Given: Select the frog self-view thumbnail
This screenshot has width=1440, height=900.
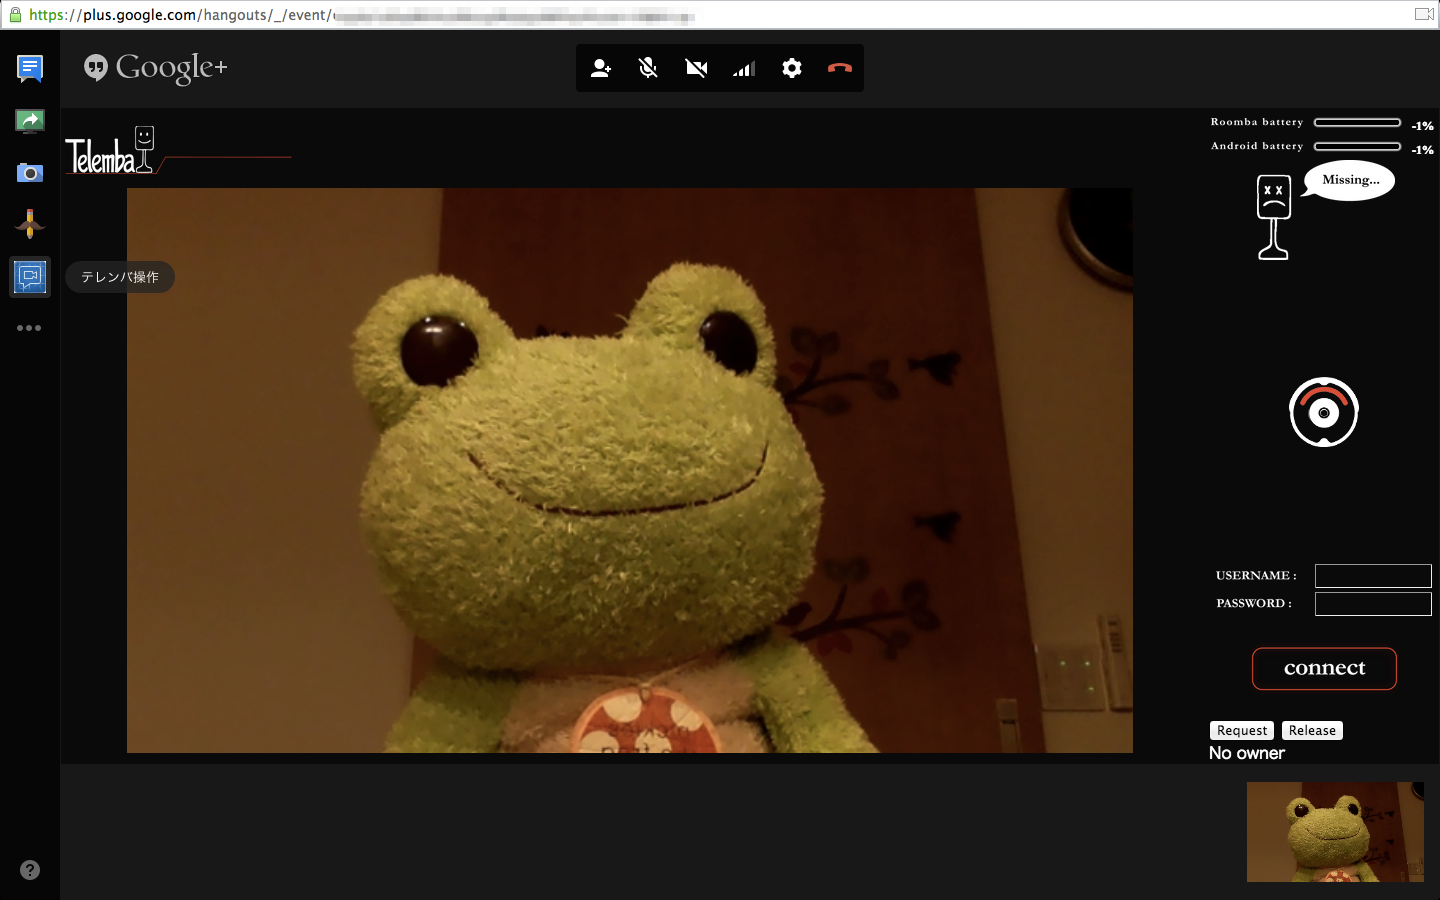Looking at the screenshot, I should point(1335,832).
